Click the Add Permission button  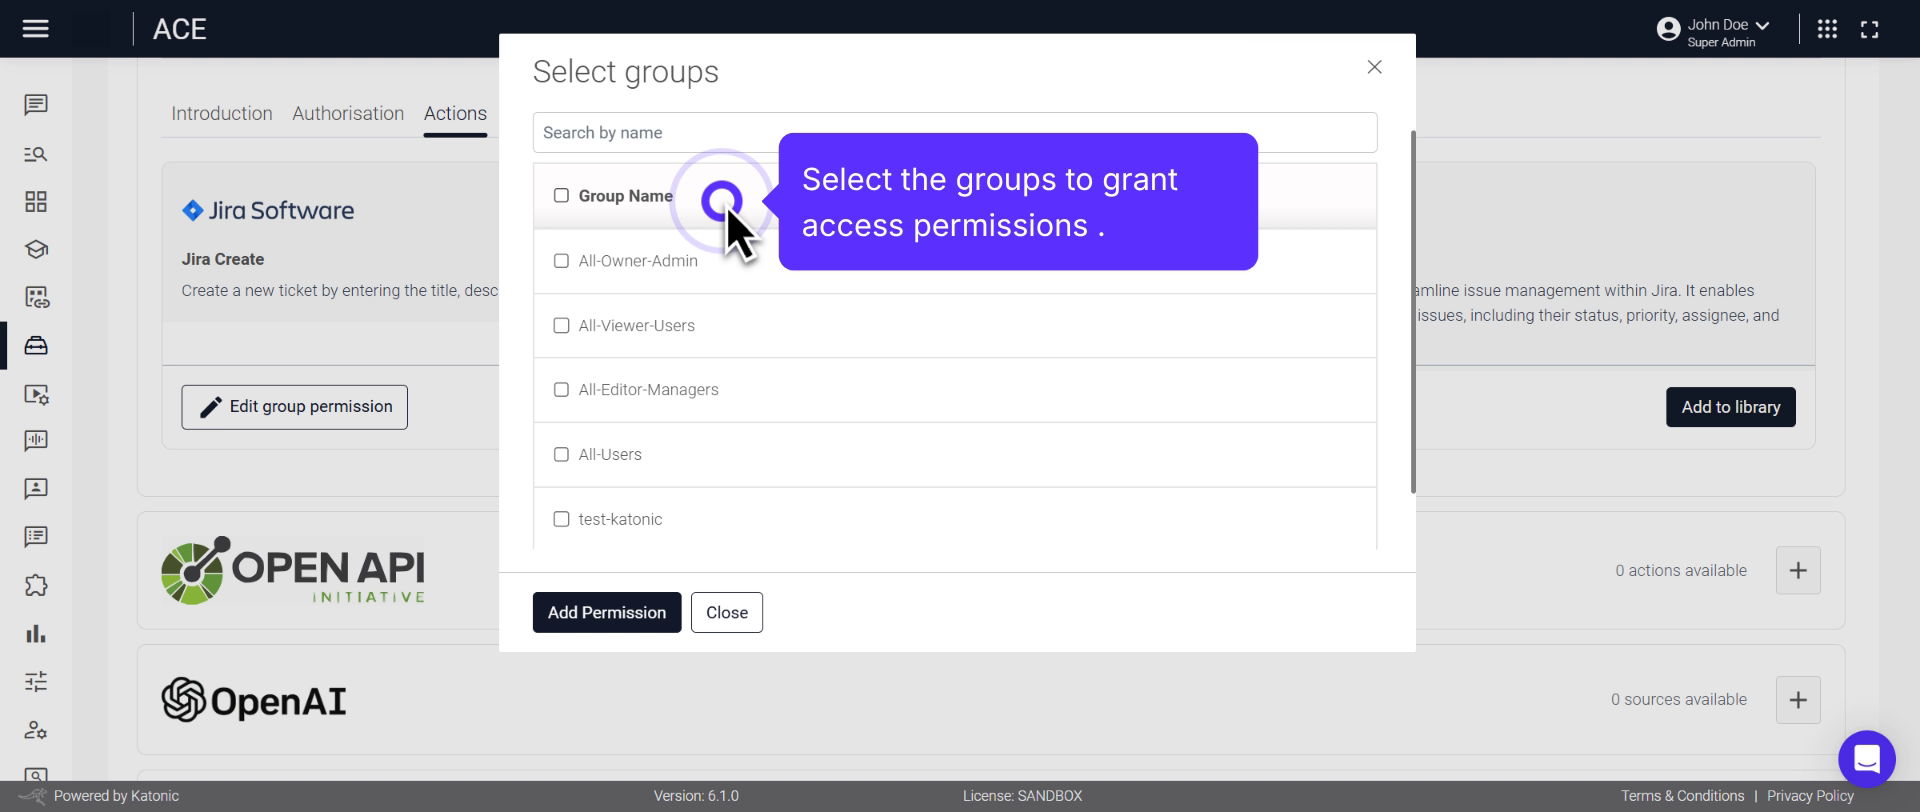click(607, 613)
